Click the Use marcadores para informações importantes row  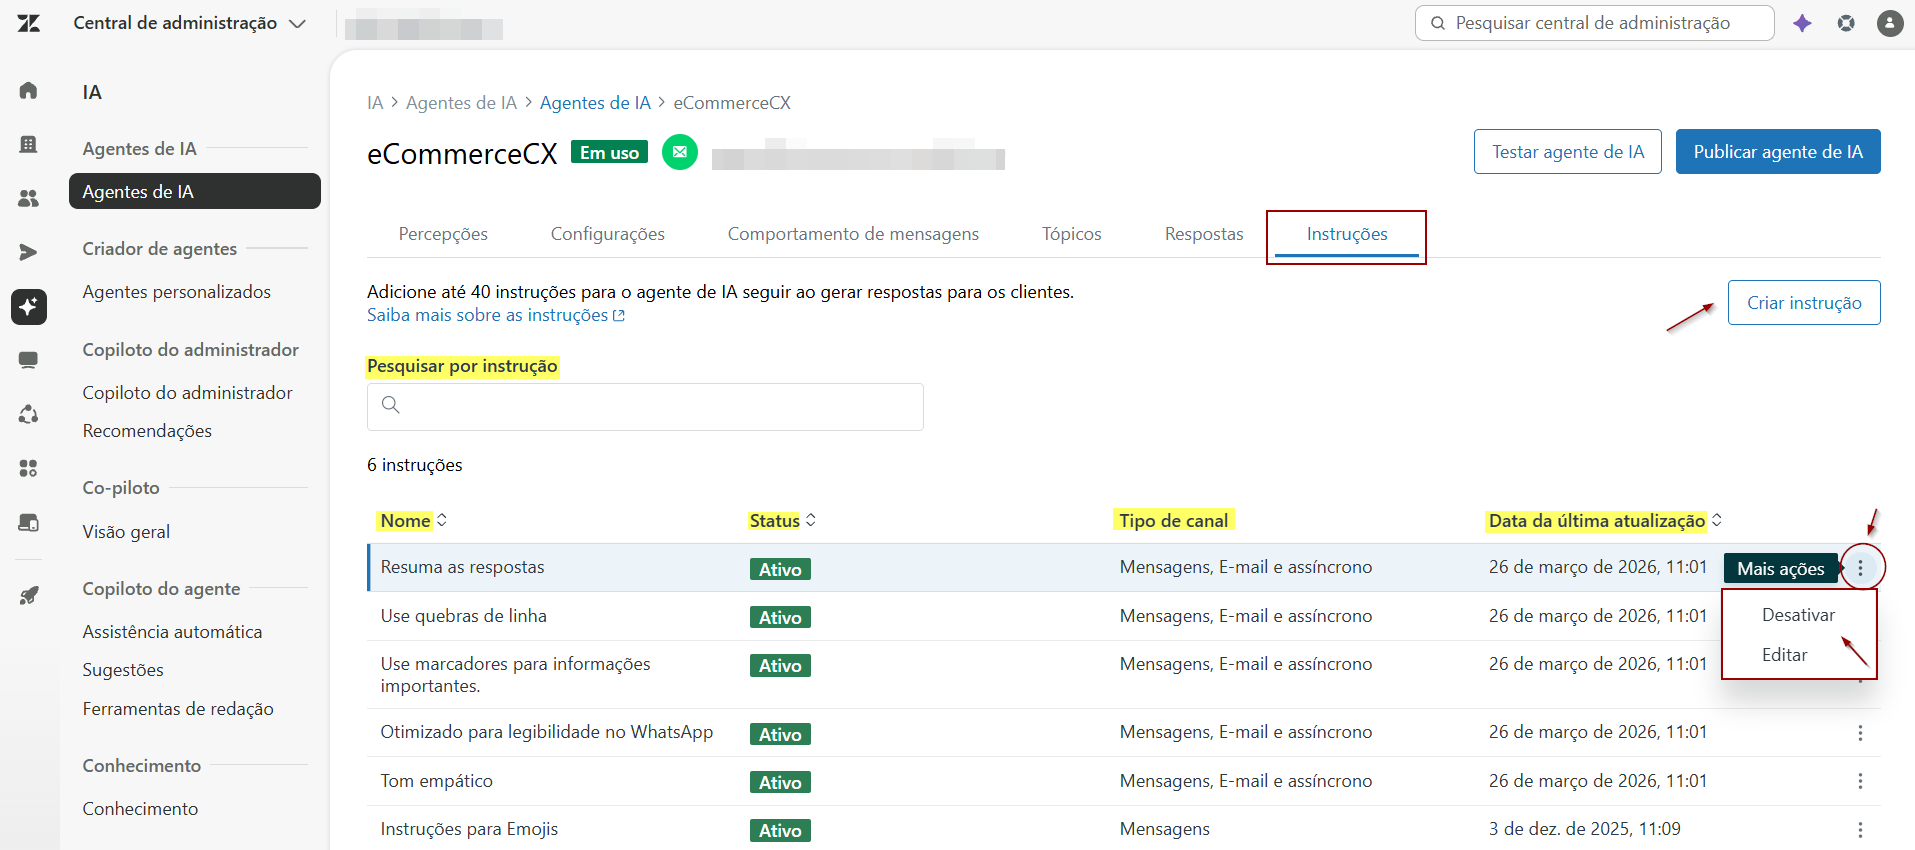click(1124, 675)
